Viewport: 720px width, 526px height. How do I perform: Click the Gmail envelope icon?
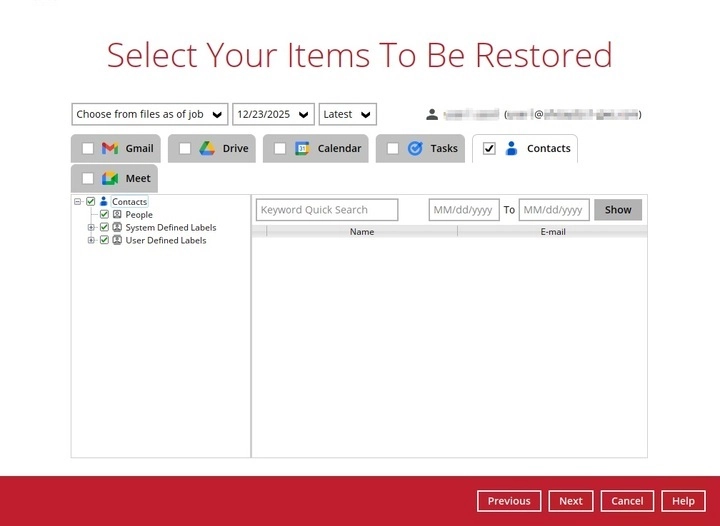point(110,149)
